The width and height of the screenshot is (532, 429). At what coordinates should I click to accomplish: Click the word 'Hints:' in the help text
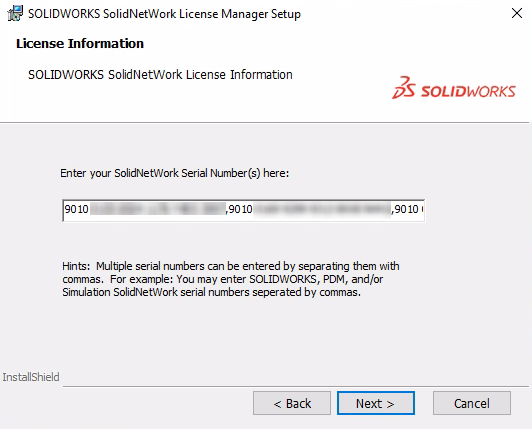(x=76, y=266)
